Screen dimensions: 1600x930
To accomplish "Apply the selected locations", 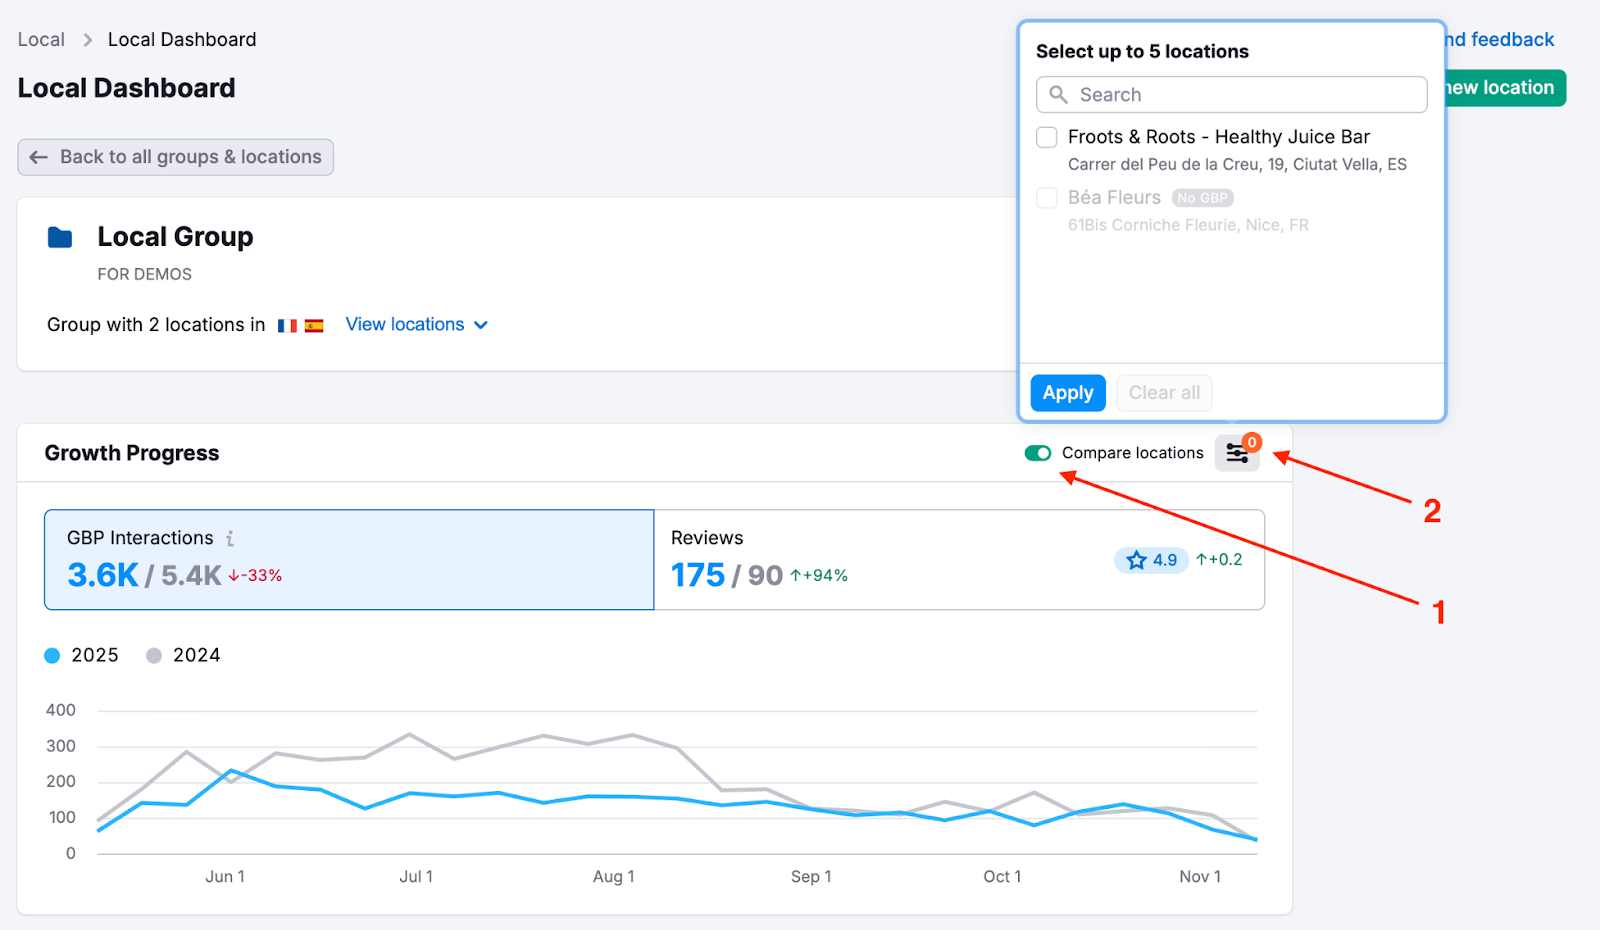I will point(1067,392).
